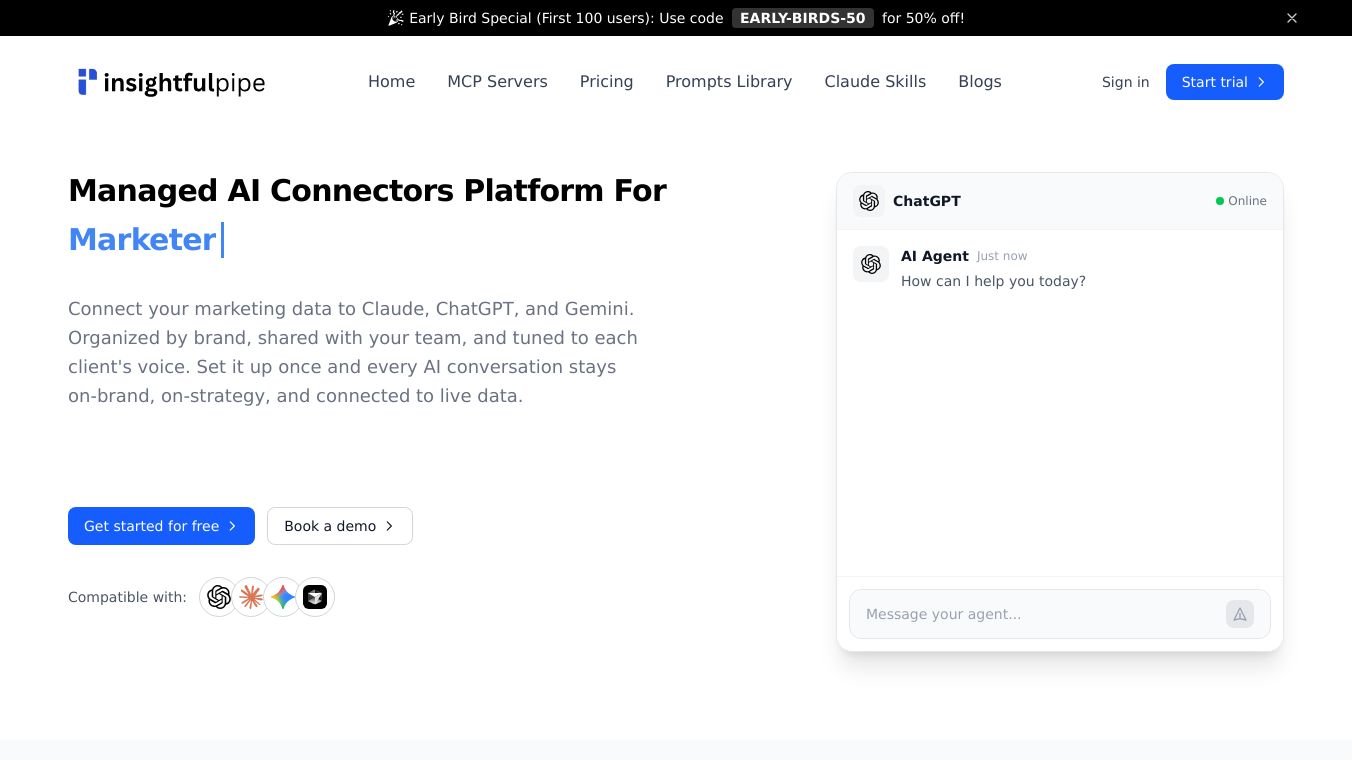The height and width of the screenshot is (760, 1352).
Task: Open the Prompts Library page
Action: (728, 82)
